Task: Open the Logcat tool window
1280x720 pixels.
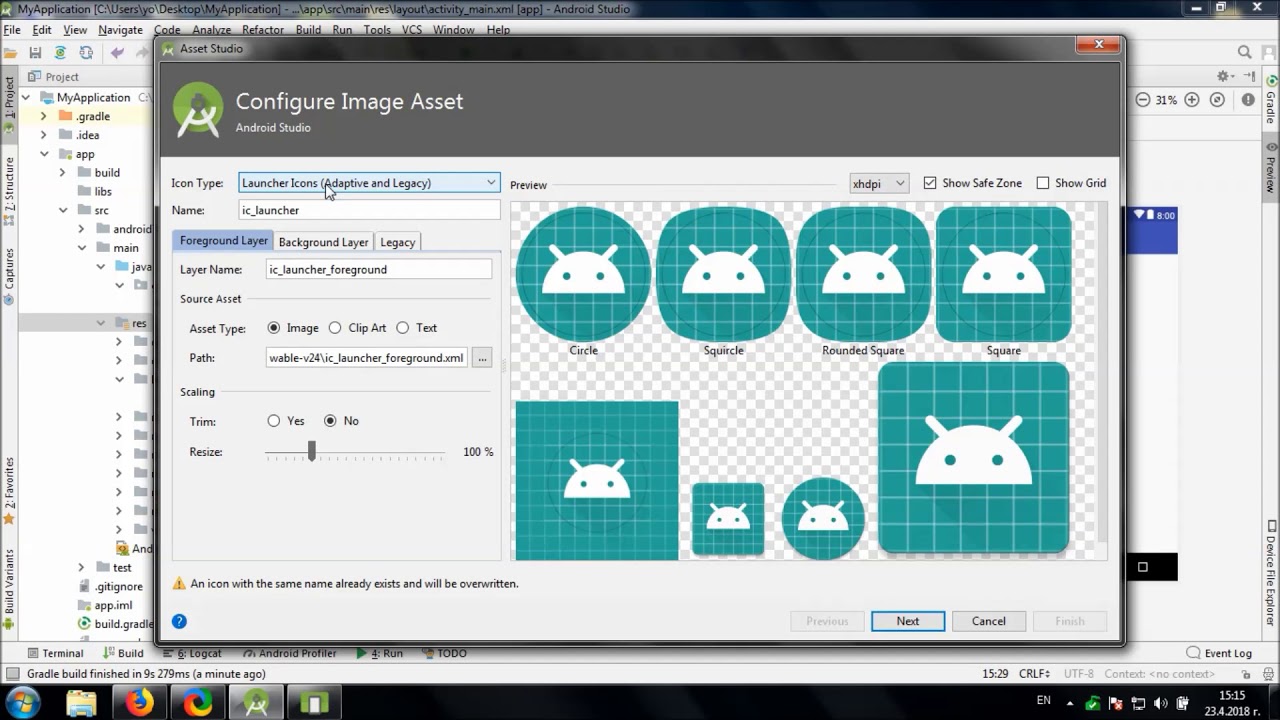Action: coord(194,653)
